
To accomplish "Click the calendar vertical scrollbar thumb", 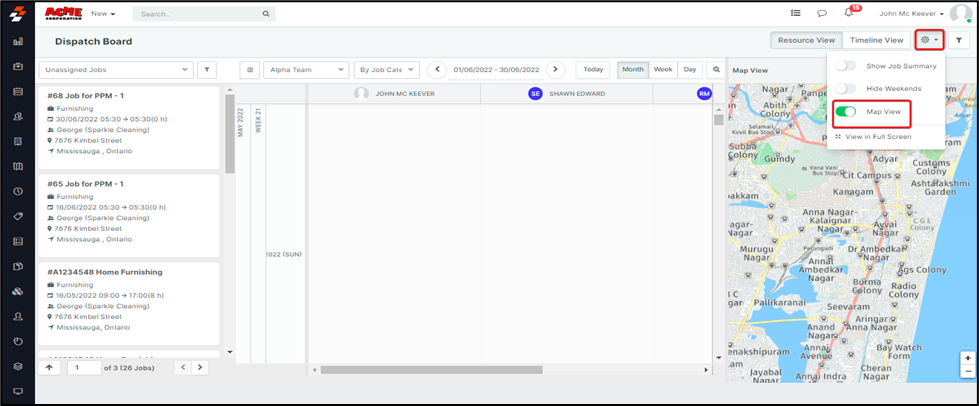I will (x=719, y=121).
